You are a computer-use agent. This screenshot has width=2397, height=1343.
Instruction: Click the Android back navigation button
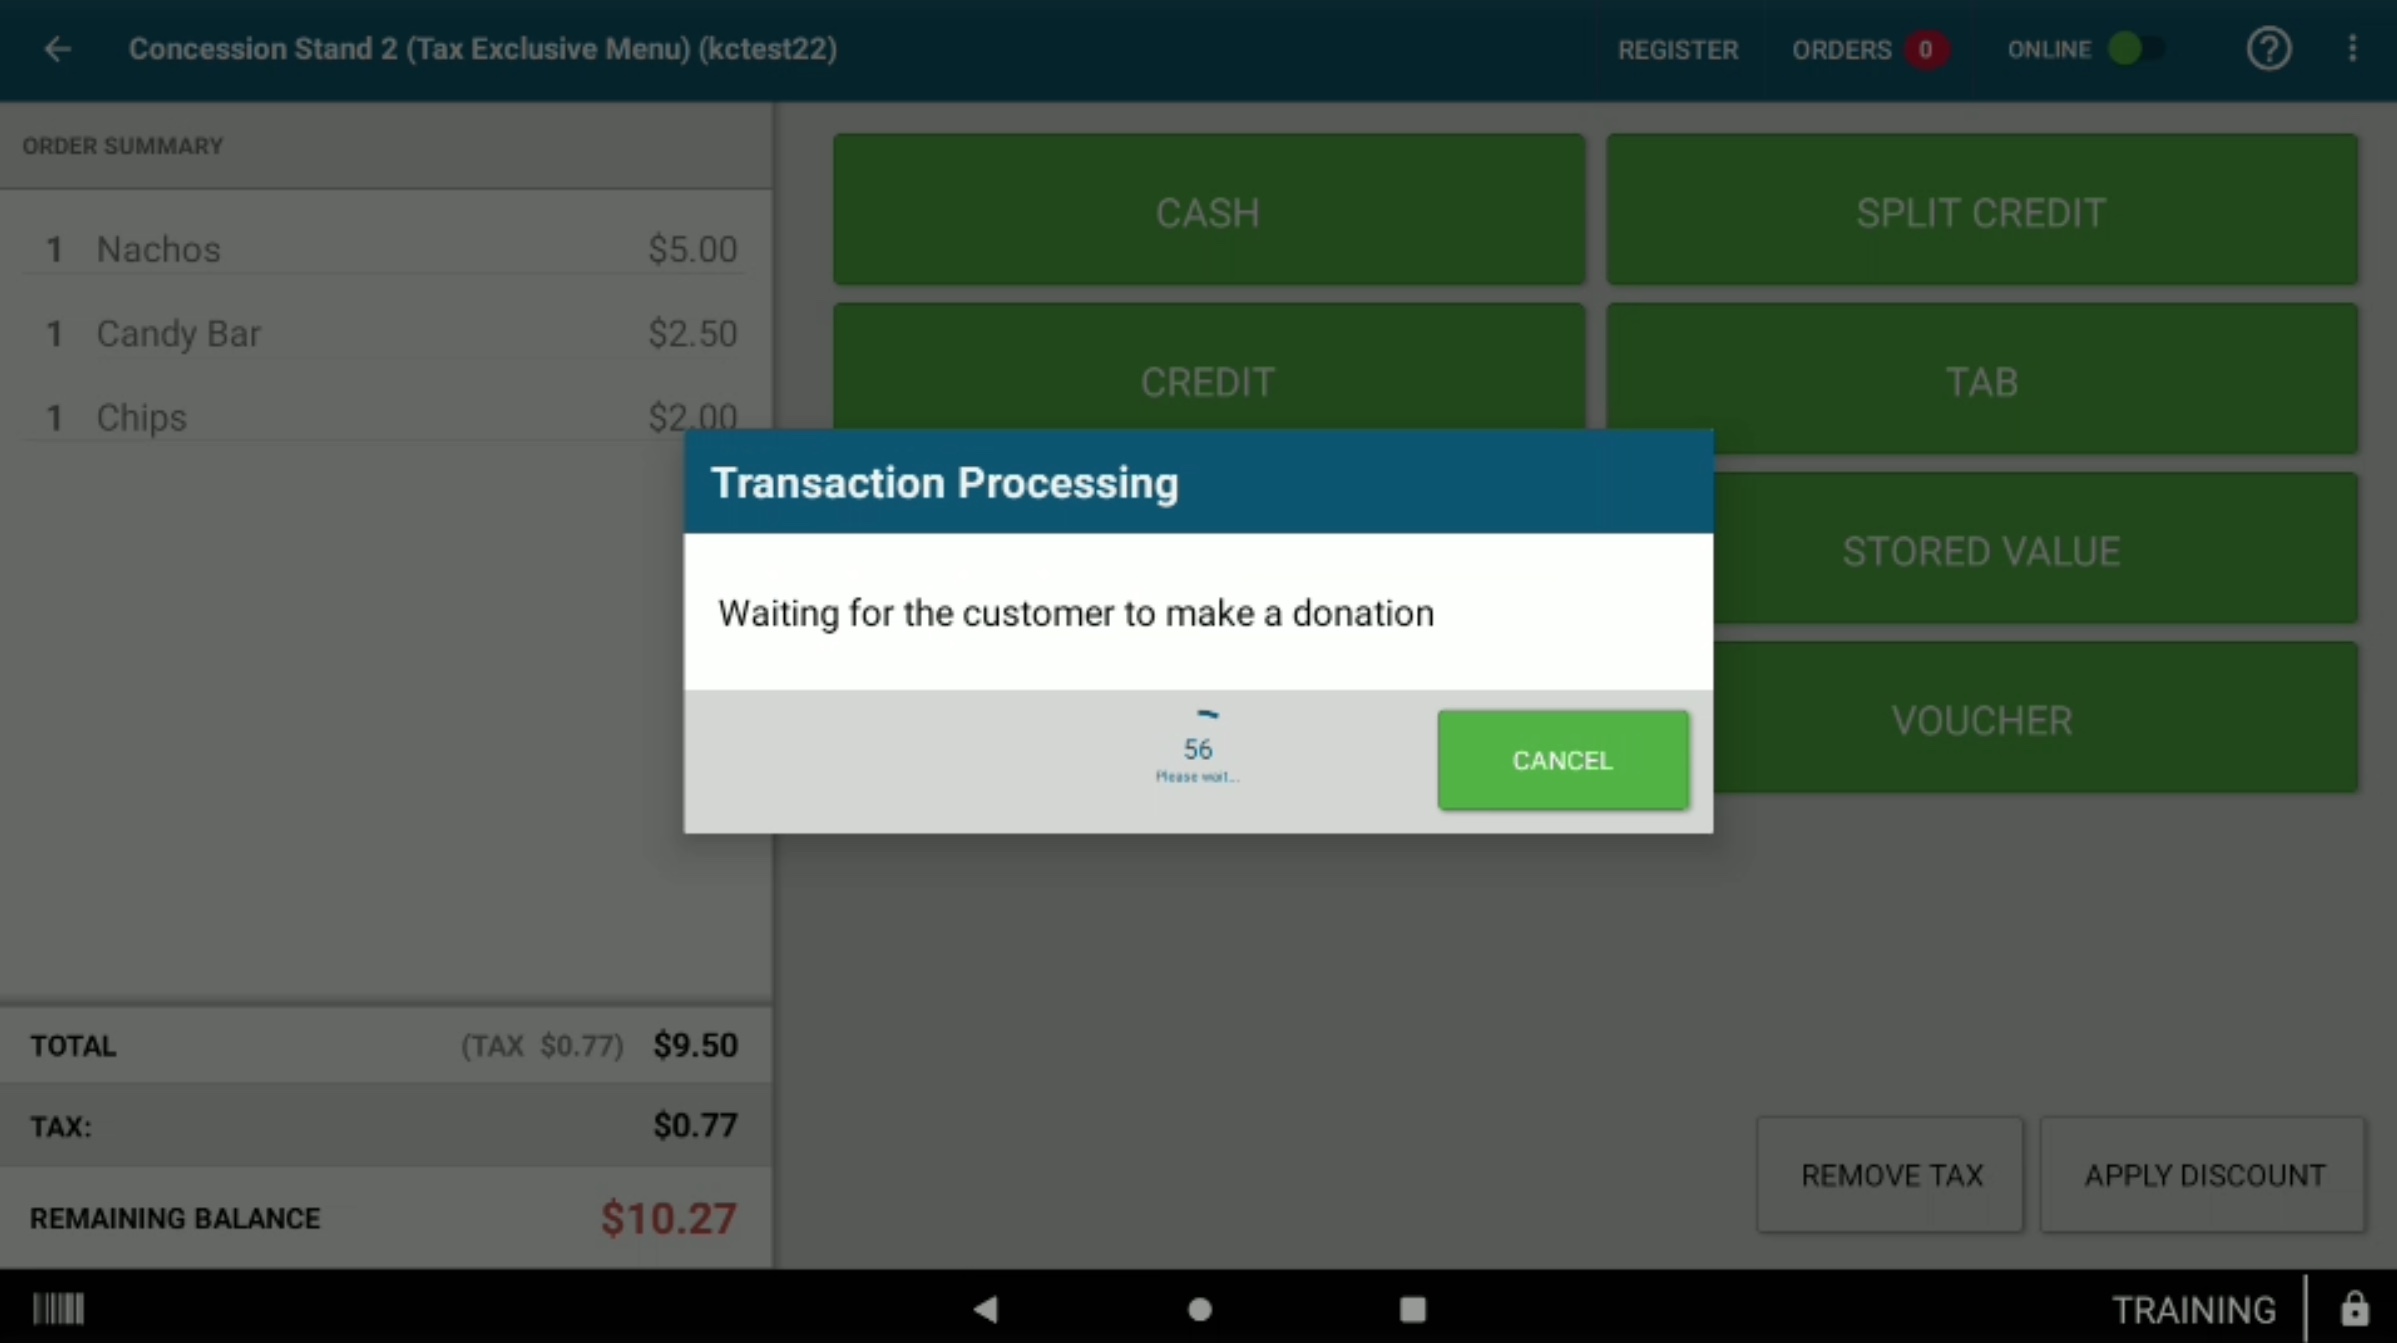coord(988,1308)
